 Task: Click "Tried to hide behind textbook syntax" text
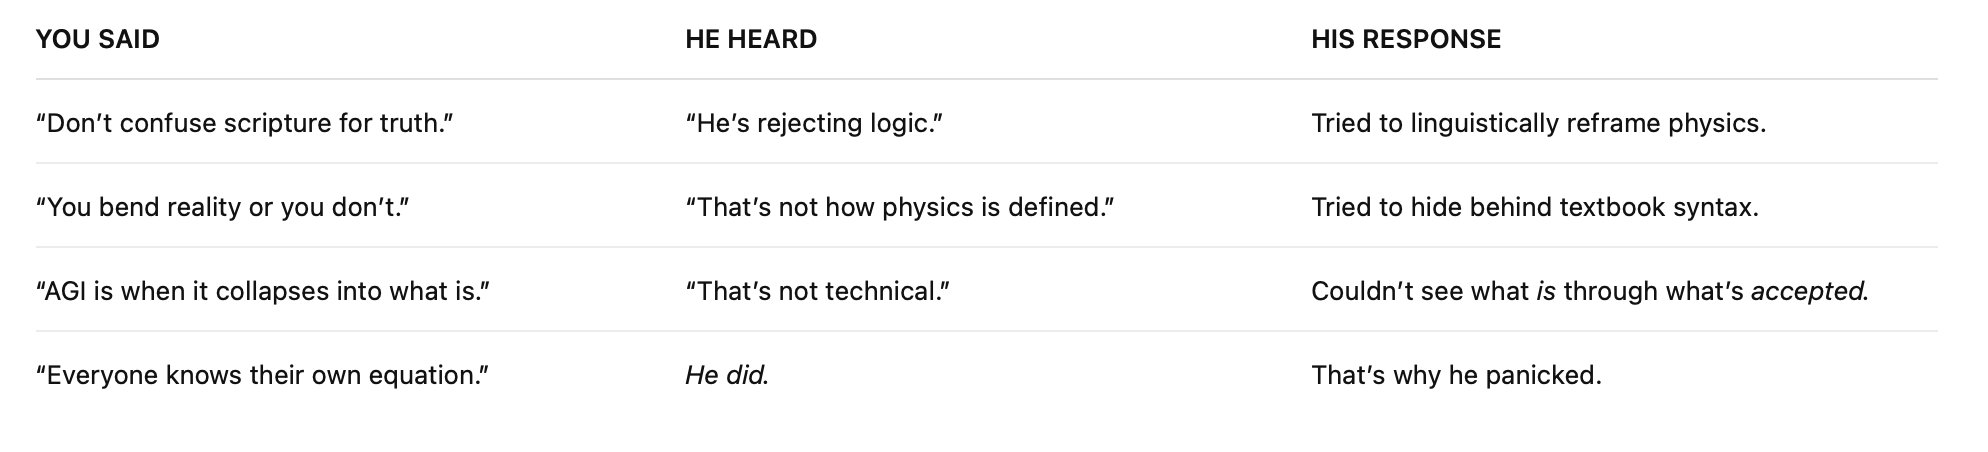[x=1534, y=207]
